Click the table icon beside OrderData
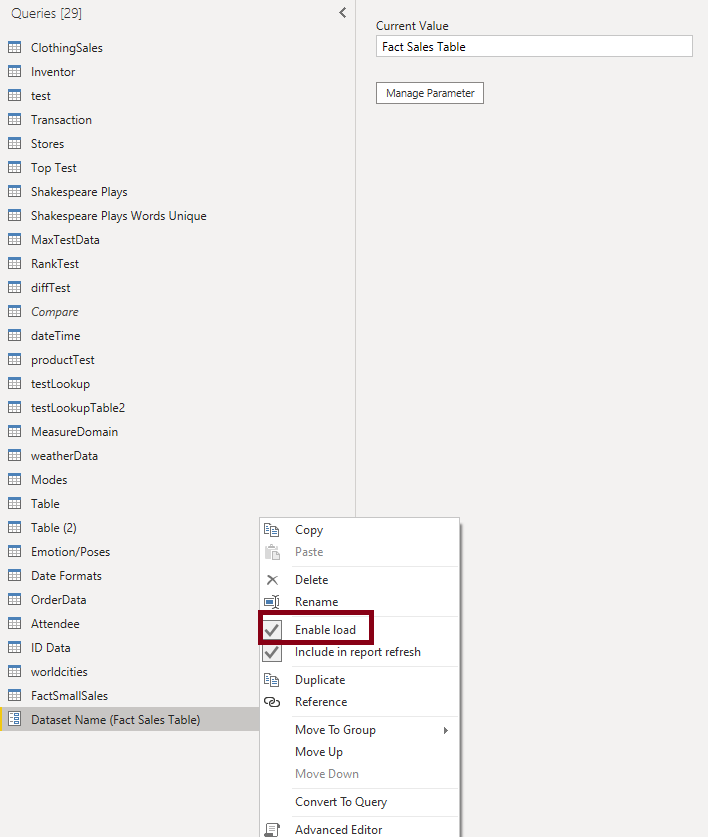Screen dimensions: 708x837 tap(14, 599)
